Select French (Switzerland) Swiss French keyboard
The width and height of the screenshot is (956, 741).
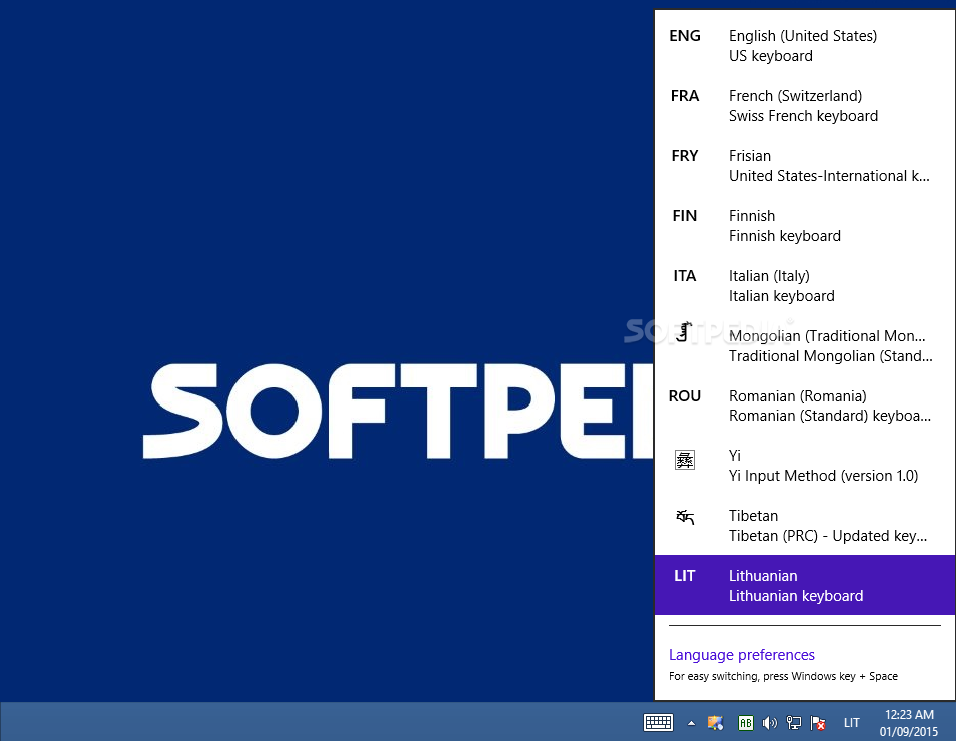coord(805,106)
